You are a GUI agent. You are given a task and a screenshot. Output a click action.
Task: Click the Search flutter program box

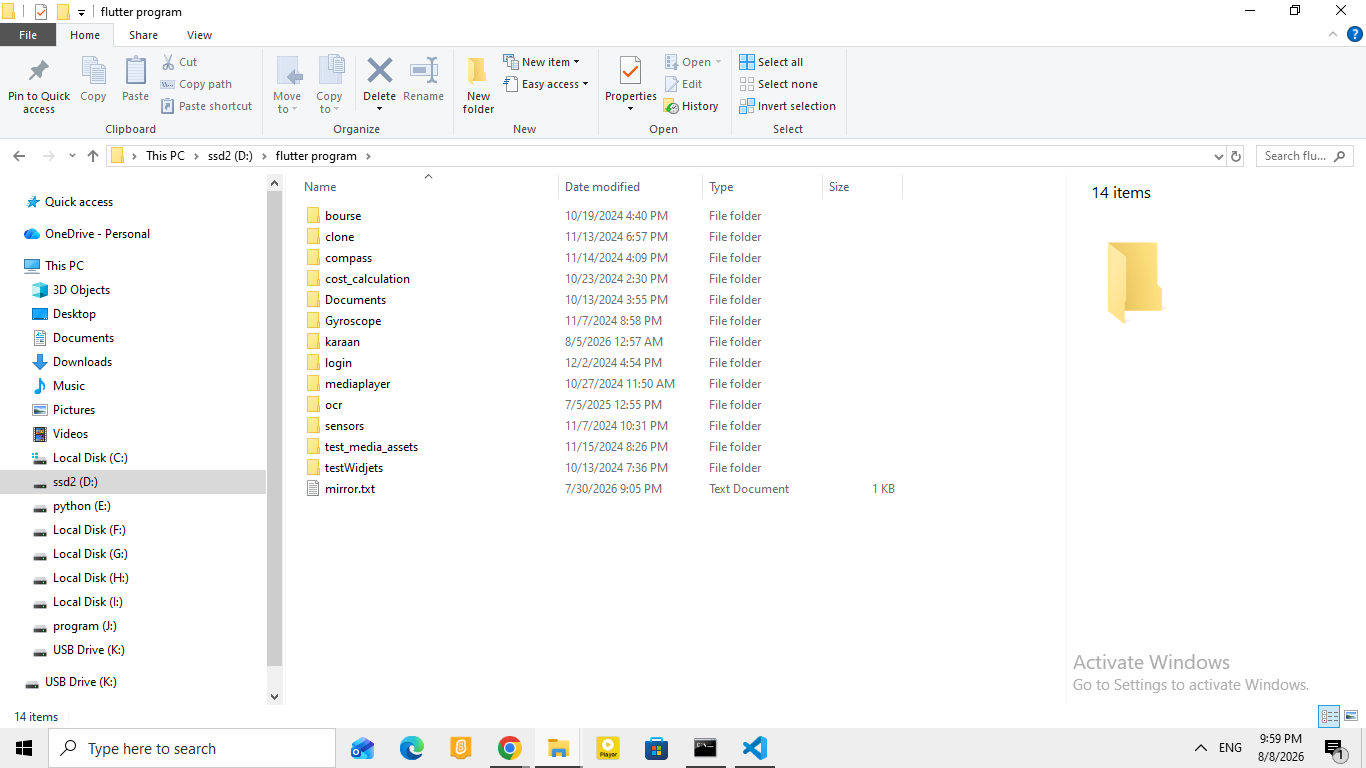click(x=1306, y=156)
